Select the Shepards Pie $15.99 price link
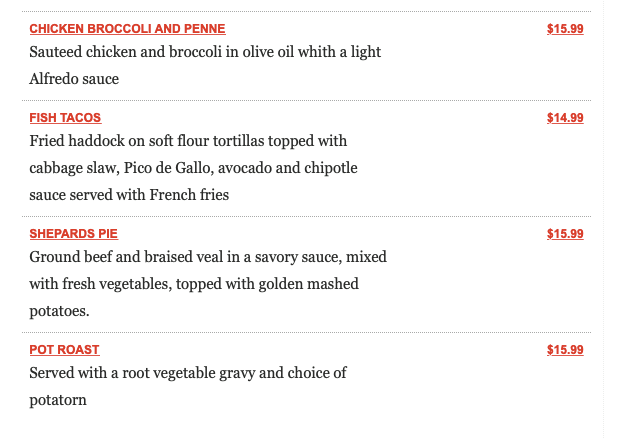Screen dimensions: 626x438 565,234
